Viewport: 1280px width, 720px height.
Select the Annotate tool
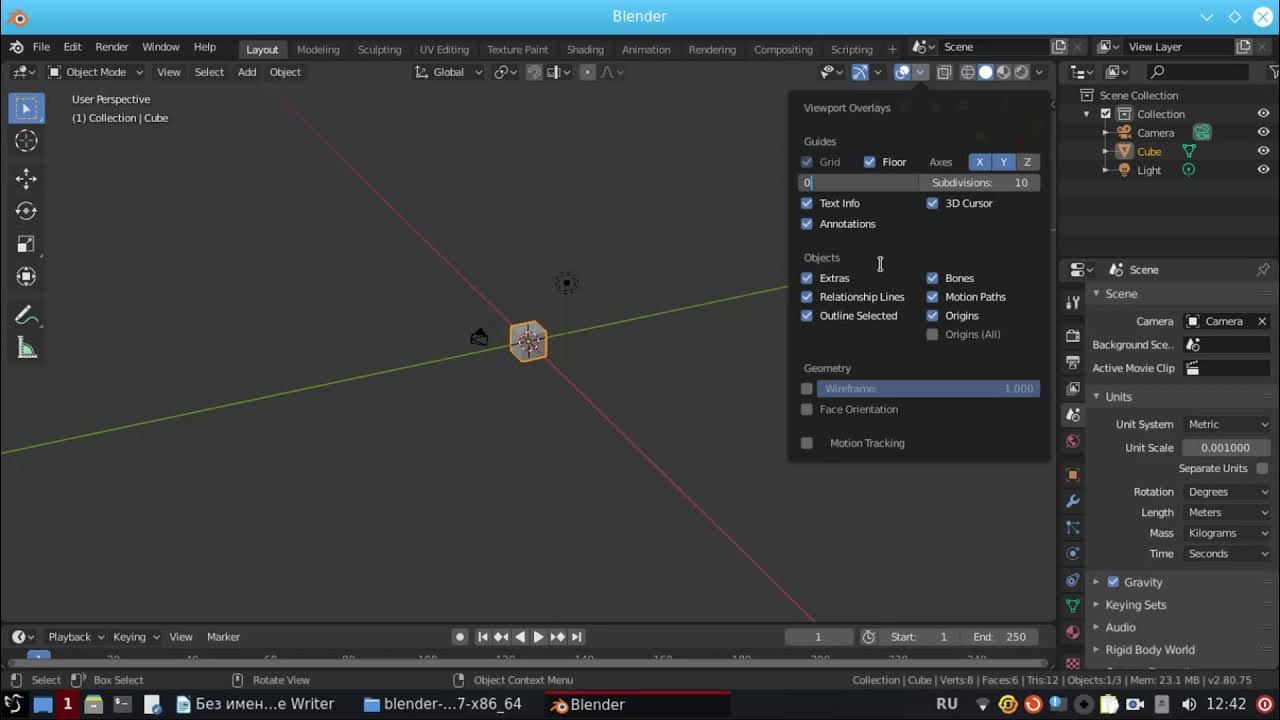click(26, 315)
